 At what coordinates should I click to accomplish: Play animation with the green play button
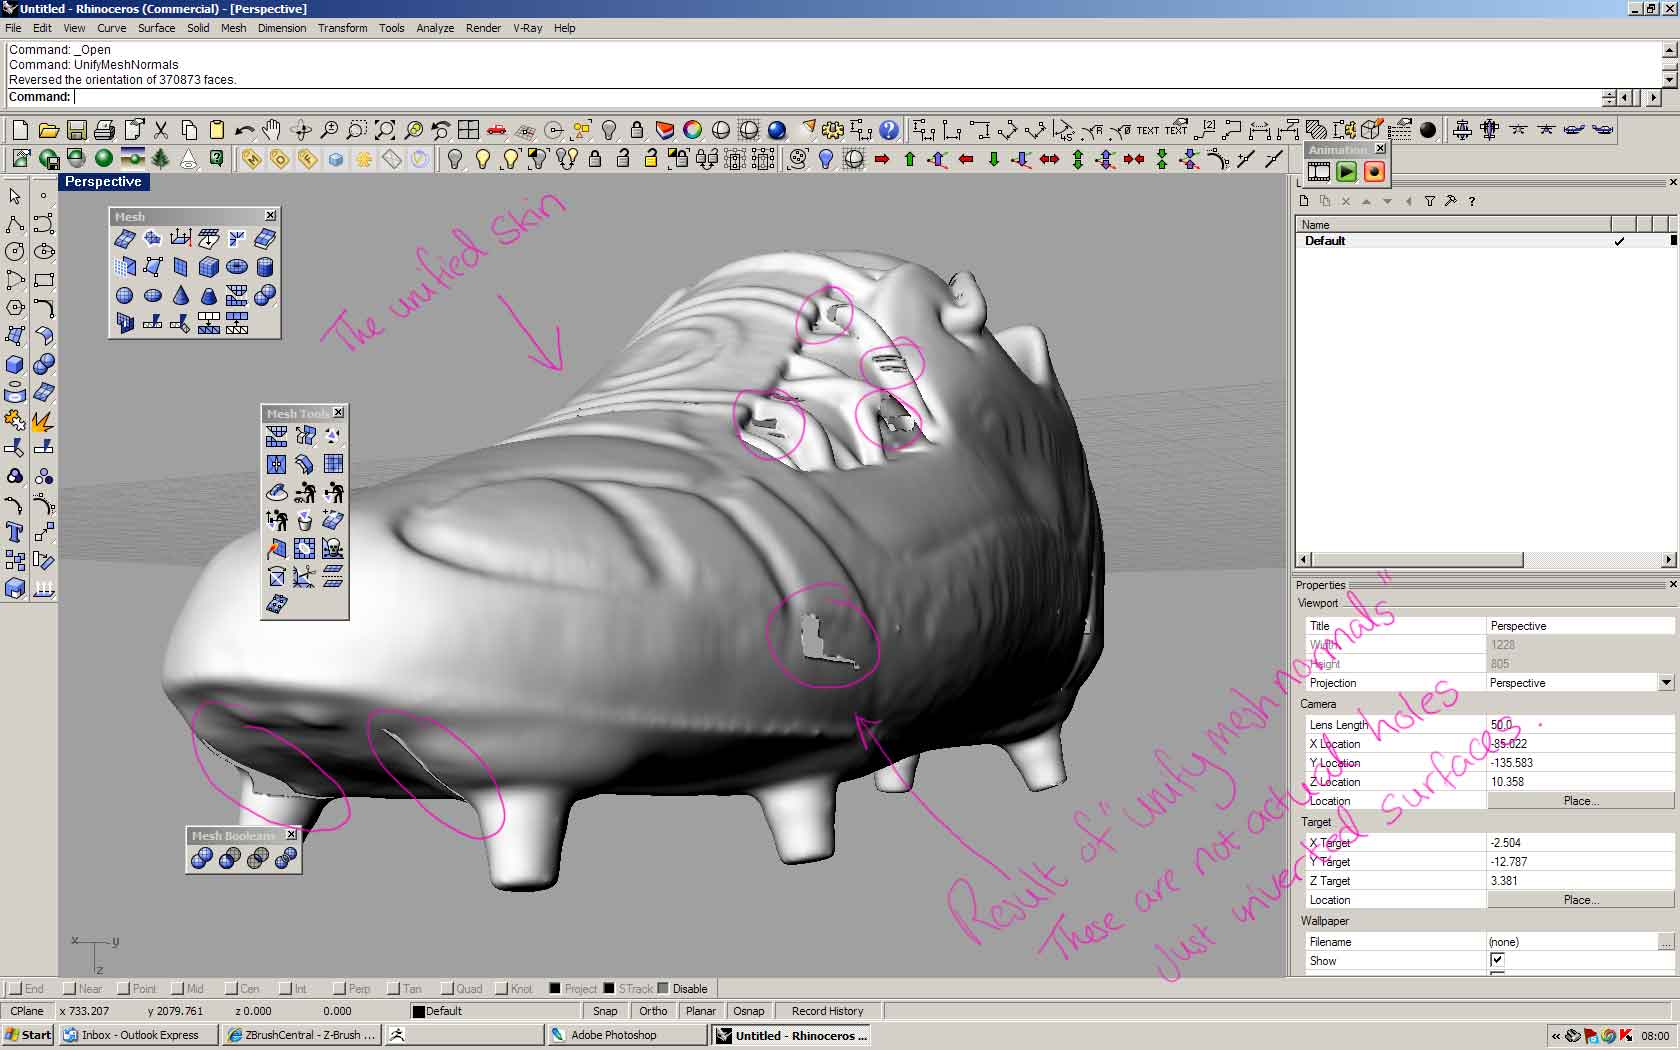click(1347, 172)
